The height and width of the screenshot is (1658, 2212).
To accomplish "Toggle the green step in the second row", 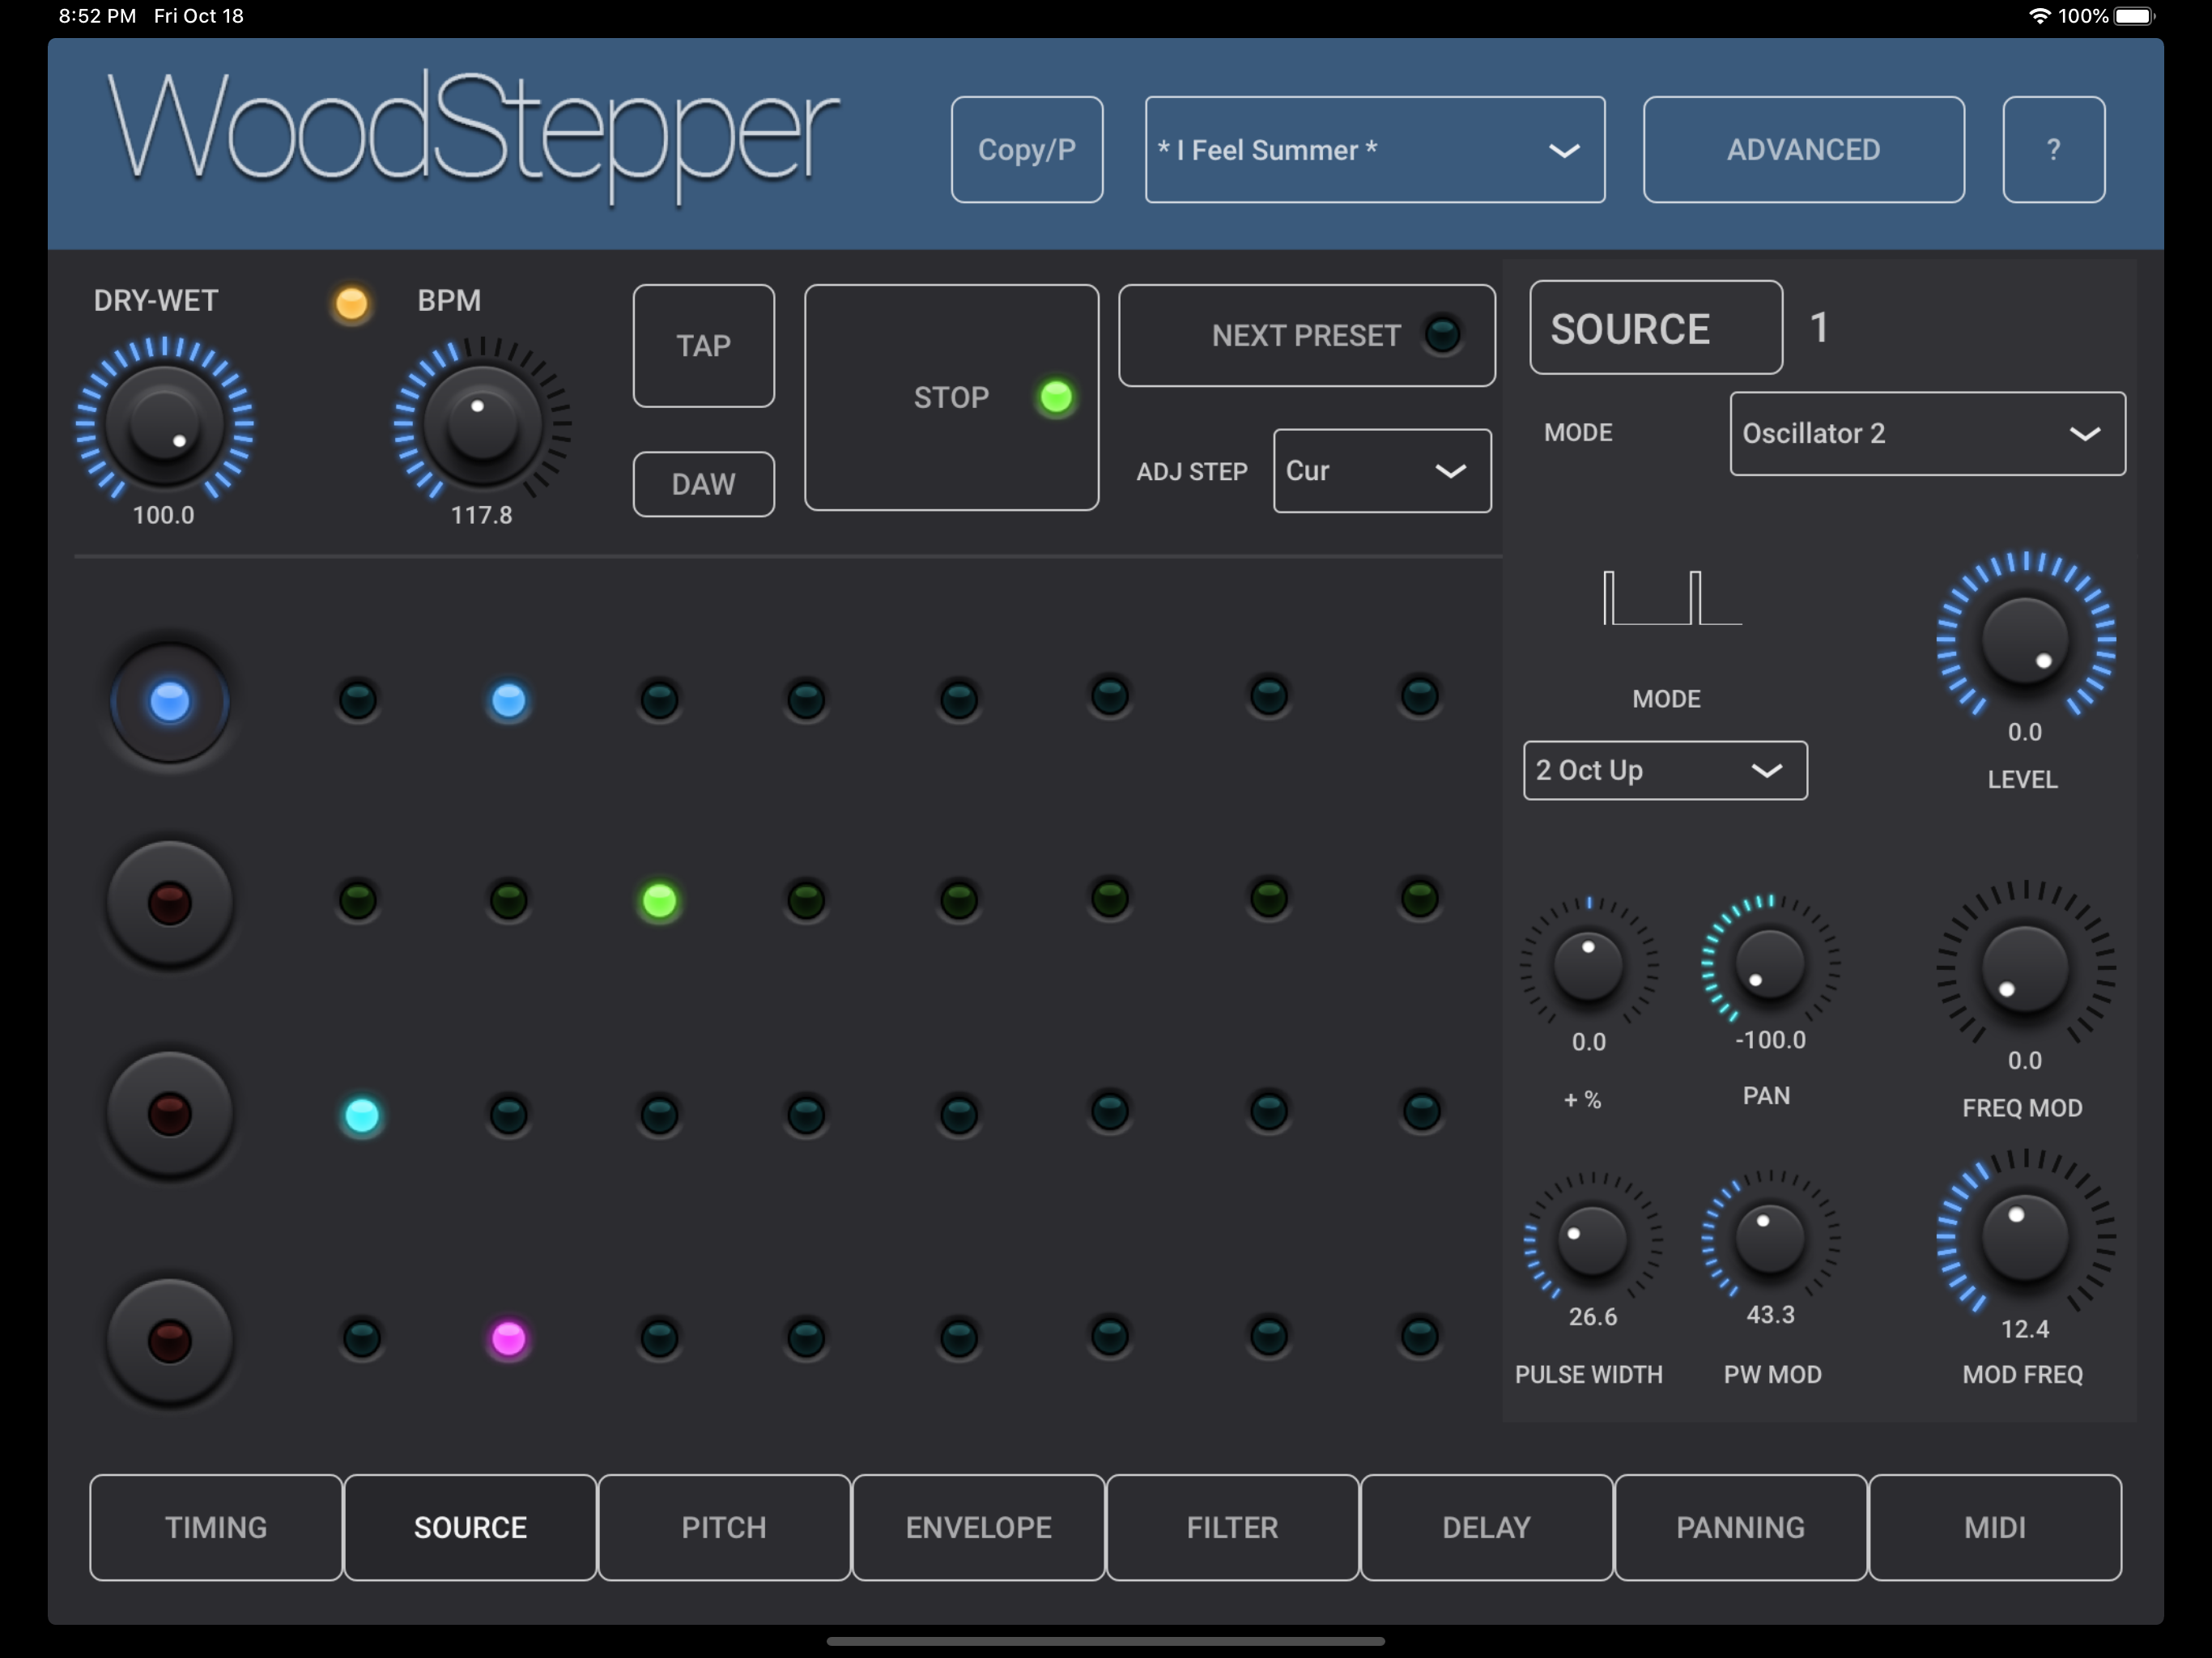I will coord(658,902).
